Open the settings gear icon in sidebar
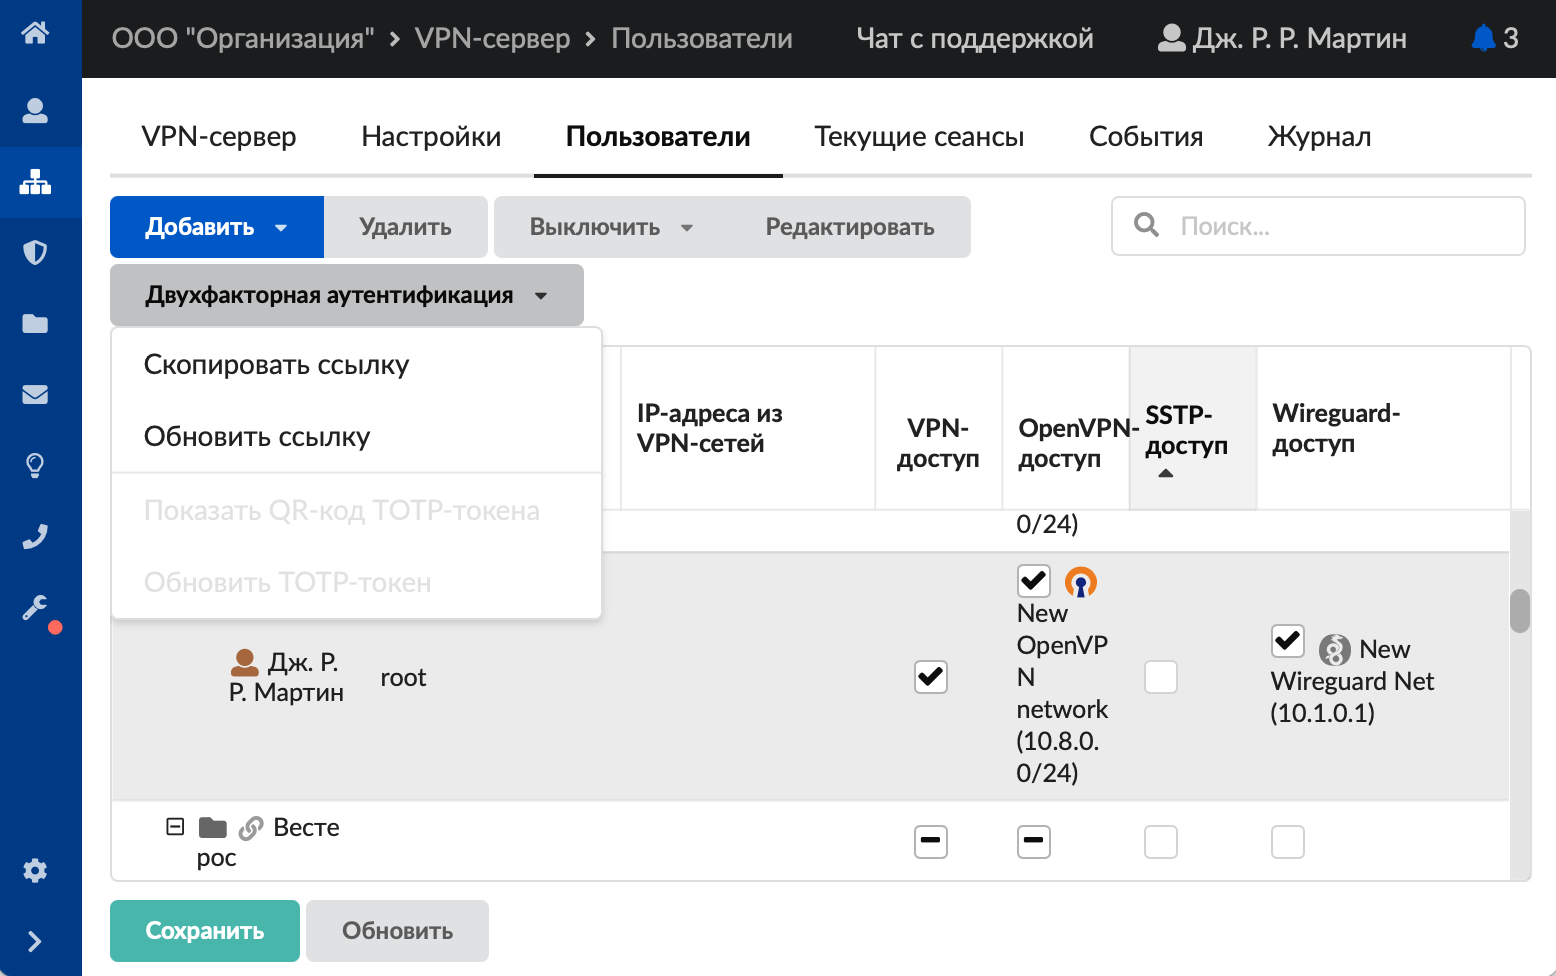Image resolution: width=1556 pixels, height=976 pixels. coord(35,870)
